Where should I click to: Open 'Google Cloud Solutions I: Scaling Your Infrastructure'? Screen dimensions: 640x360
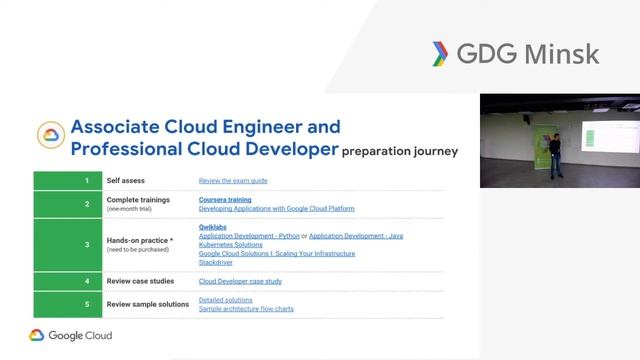(x=277, y=253)
